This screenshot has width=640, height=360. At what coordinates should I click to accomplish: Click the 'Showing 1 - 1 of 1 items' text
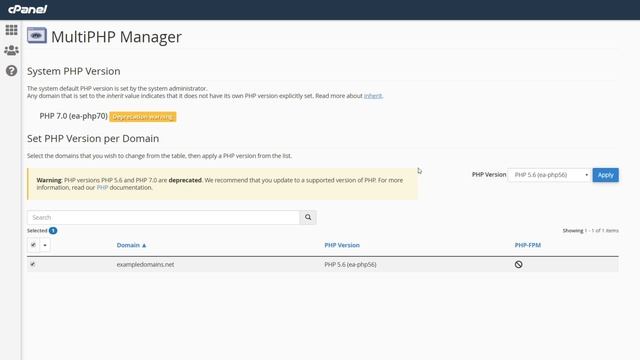(x=590, y=231)
